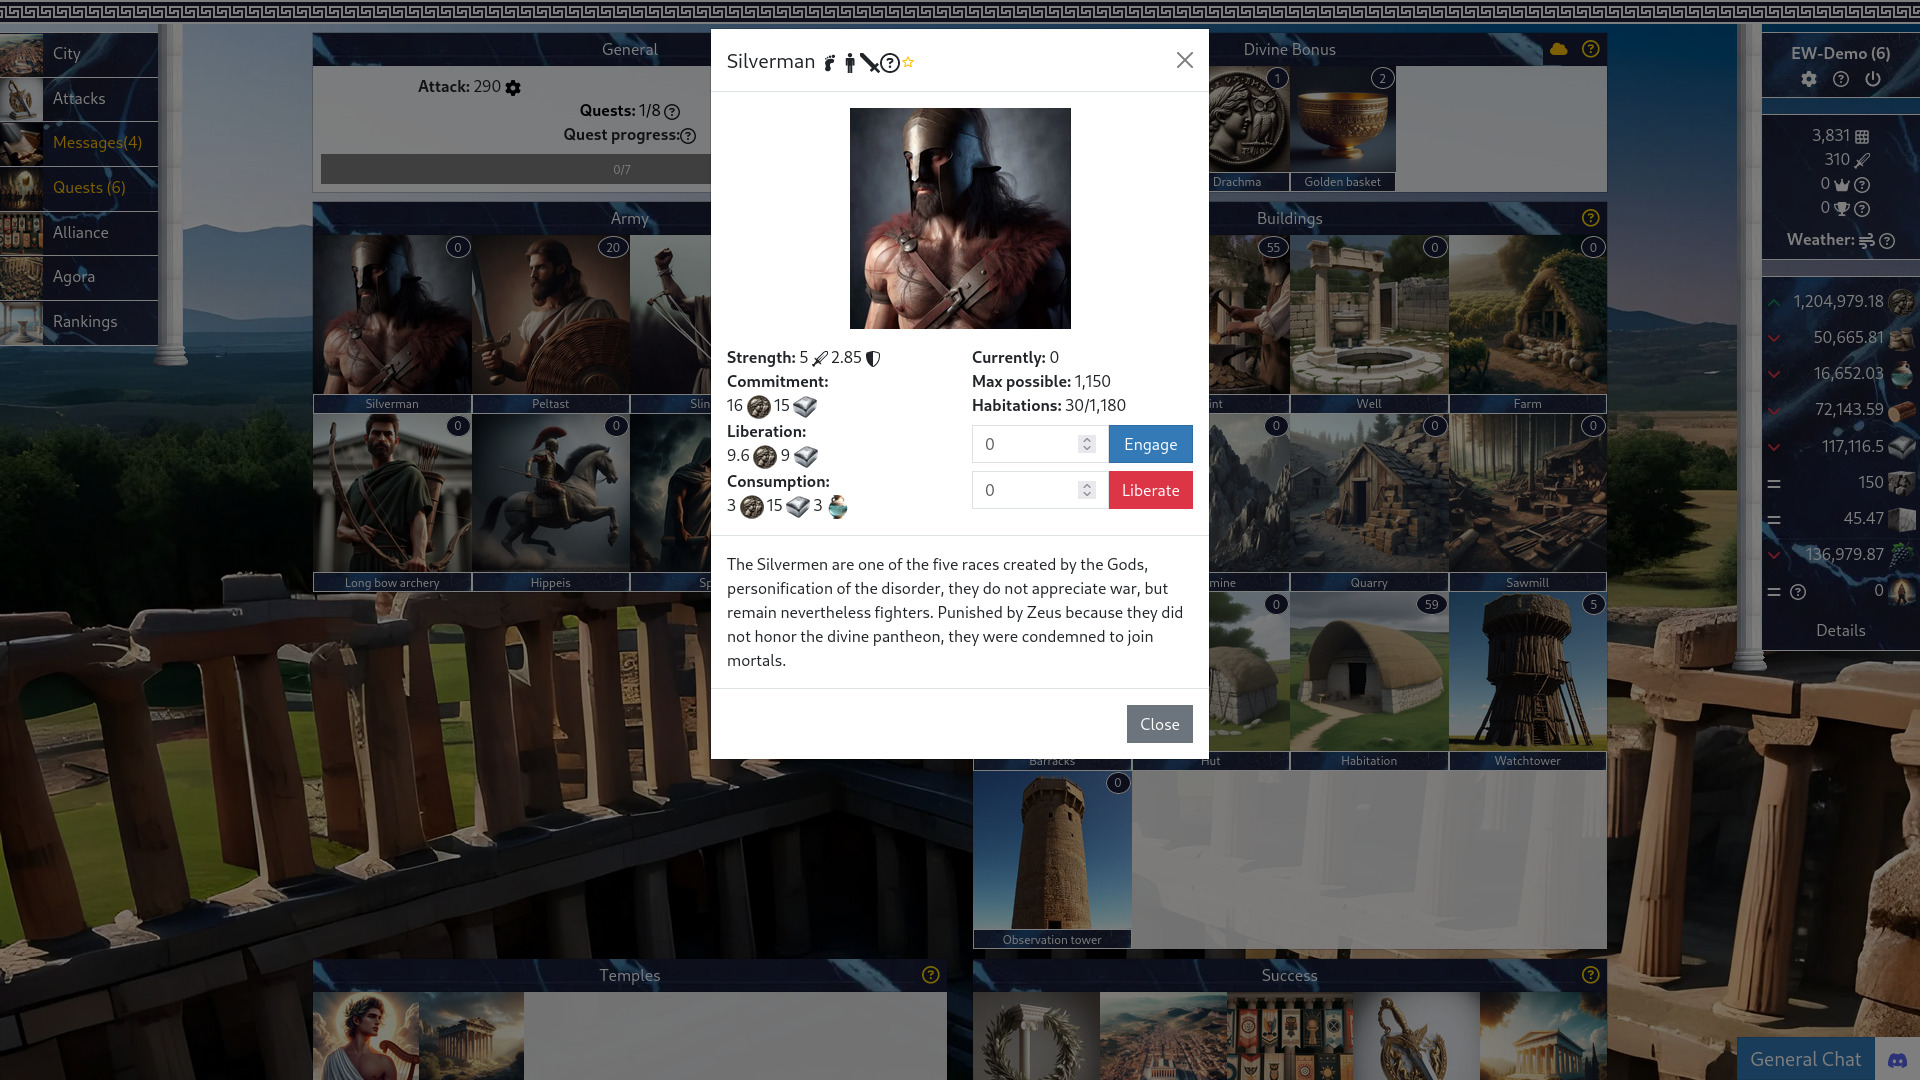The image size is (1920, 1080).
Task: Open the General Chat panel
Action: click(1805, 1059)
